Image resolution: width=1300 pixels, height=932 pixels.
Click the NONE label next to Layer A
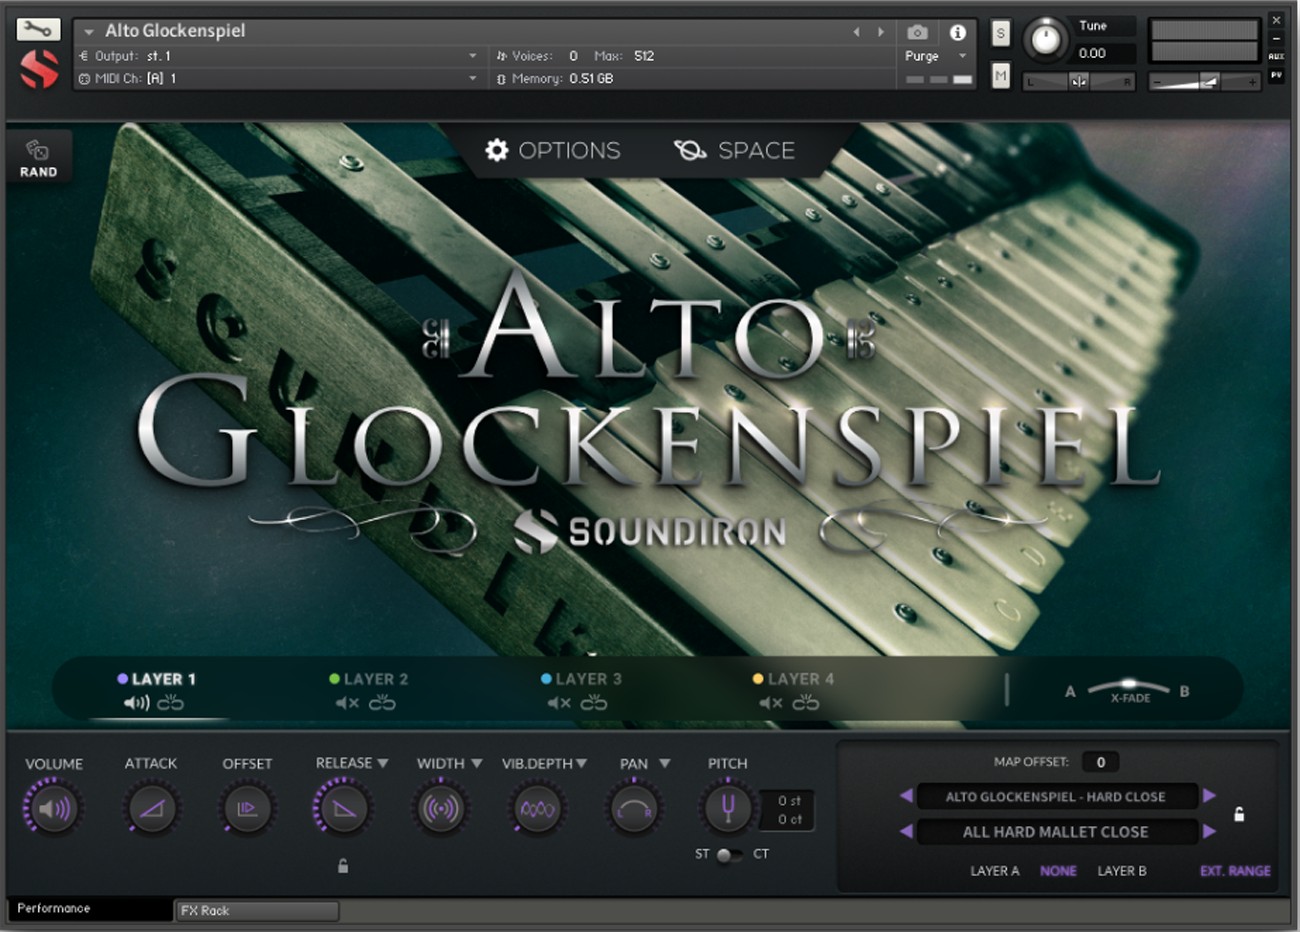click(x=1058, y=871)
